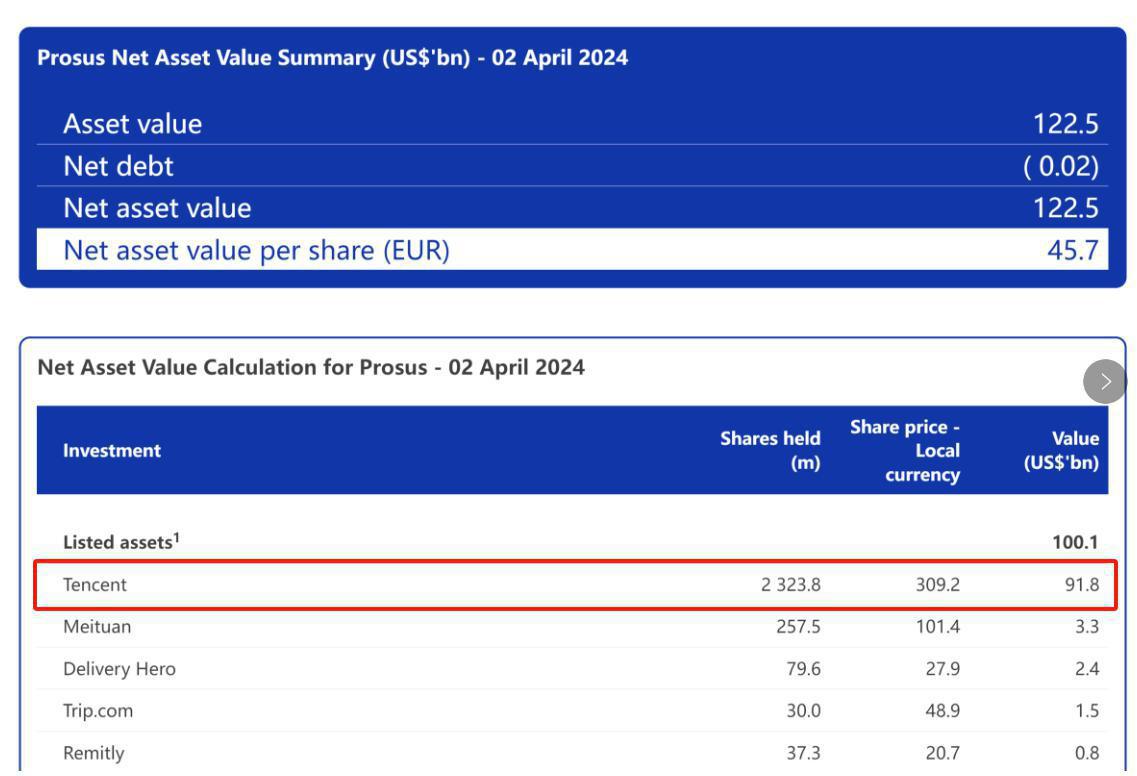Click Share price - Local currency header

coord(905,450)
